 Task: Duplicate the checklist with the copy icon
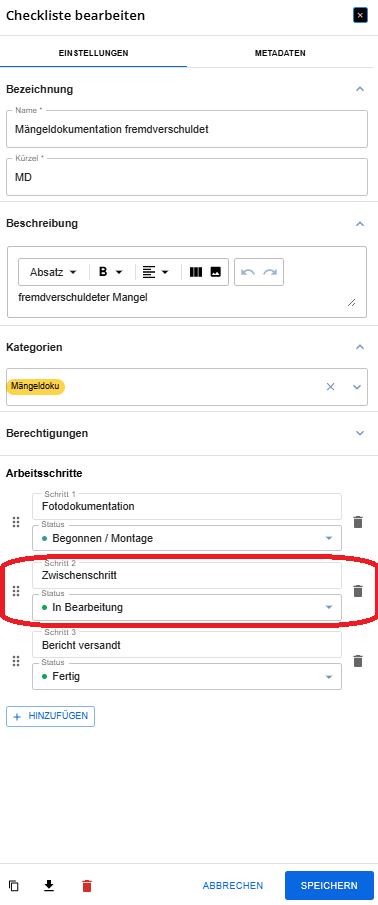(x=14, y=885)
